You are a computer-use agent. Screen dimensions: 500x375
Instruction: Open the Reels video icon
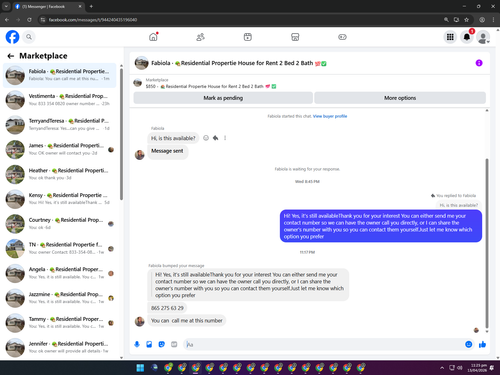248,37
